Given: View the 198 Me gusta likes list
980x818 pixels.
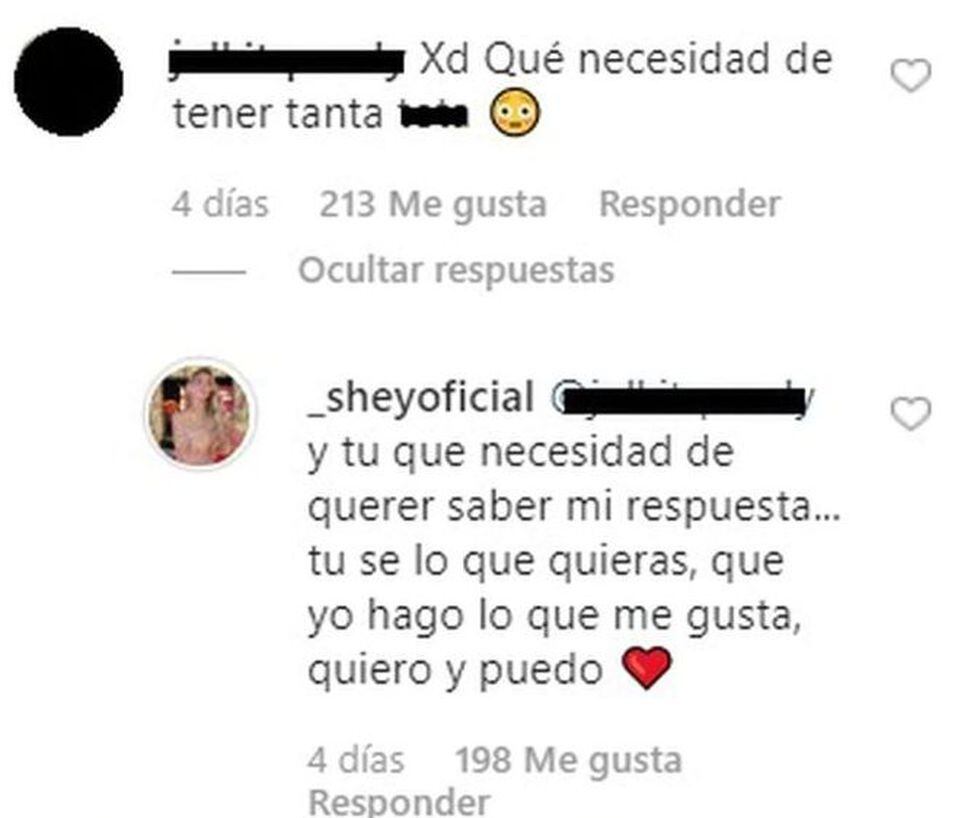Looking at the screenshot, I should click(568, 760).
